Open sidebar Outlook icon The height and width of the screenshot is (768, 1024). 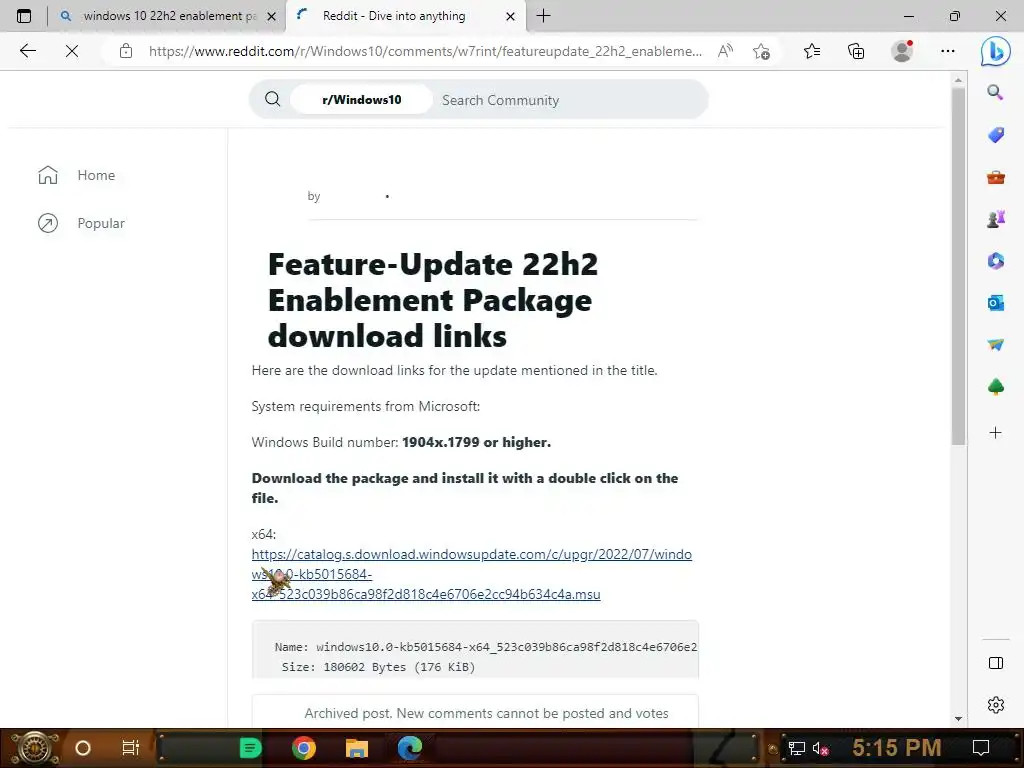[x=995, y=302]
